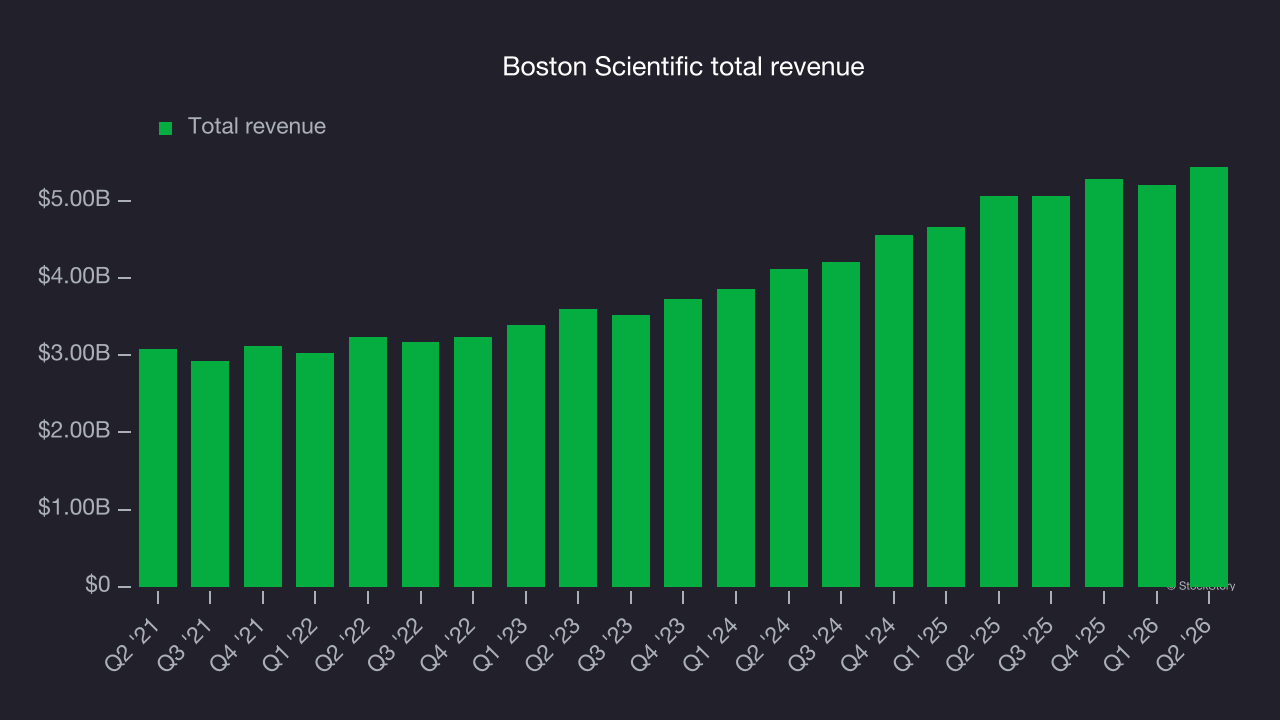Click the green bar for Q3 '25
This screenshot has height=720, width=1280.
1051,392
